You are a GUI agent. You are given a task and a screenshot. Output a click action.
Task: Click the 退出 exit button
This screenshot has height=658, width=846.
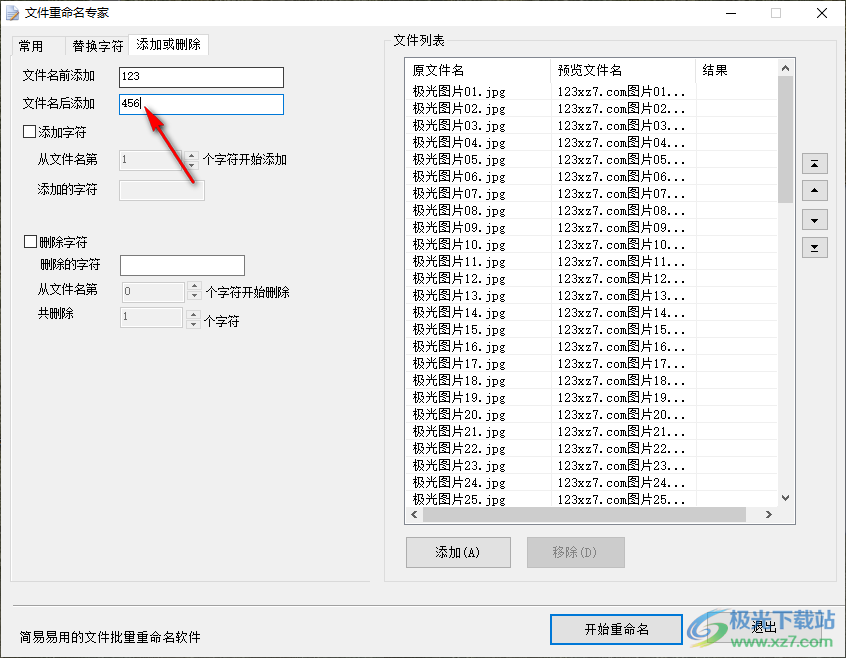pyautogui.click(x=763, y=627)
